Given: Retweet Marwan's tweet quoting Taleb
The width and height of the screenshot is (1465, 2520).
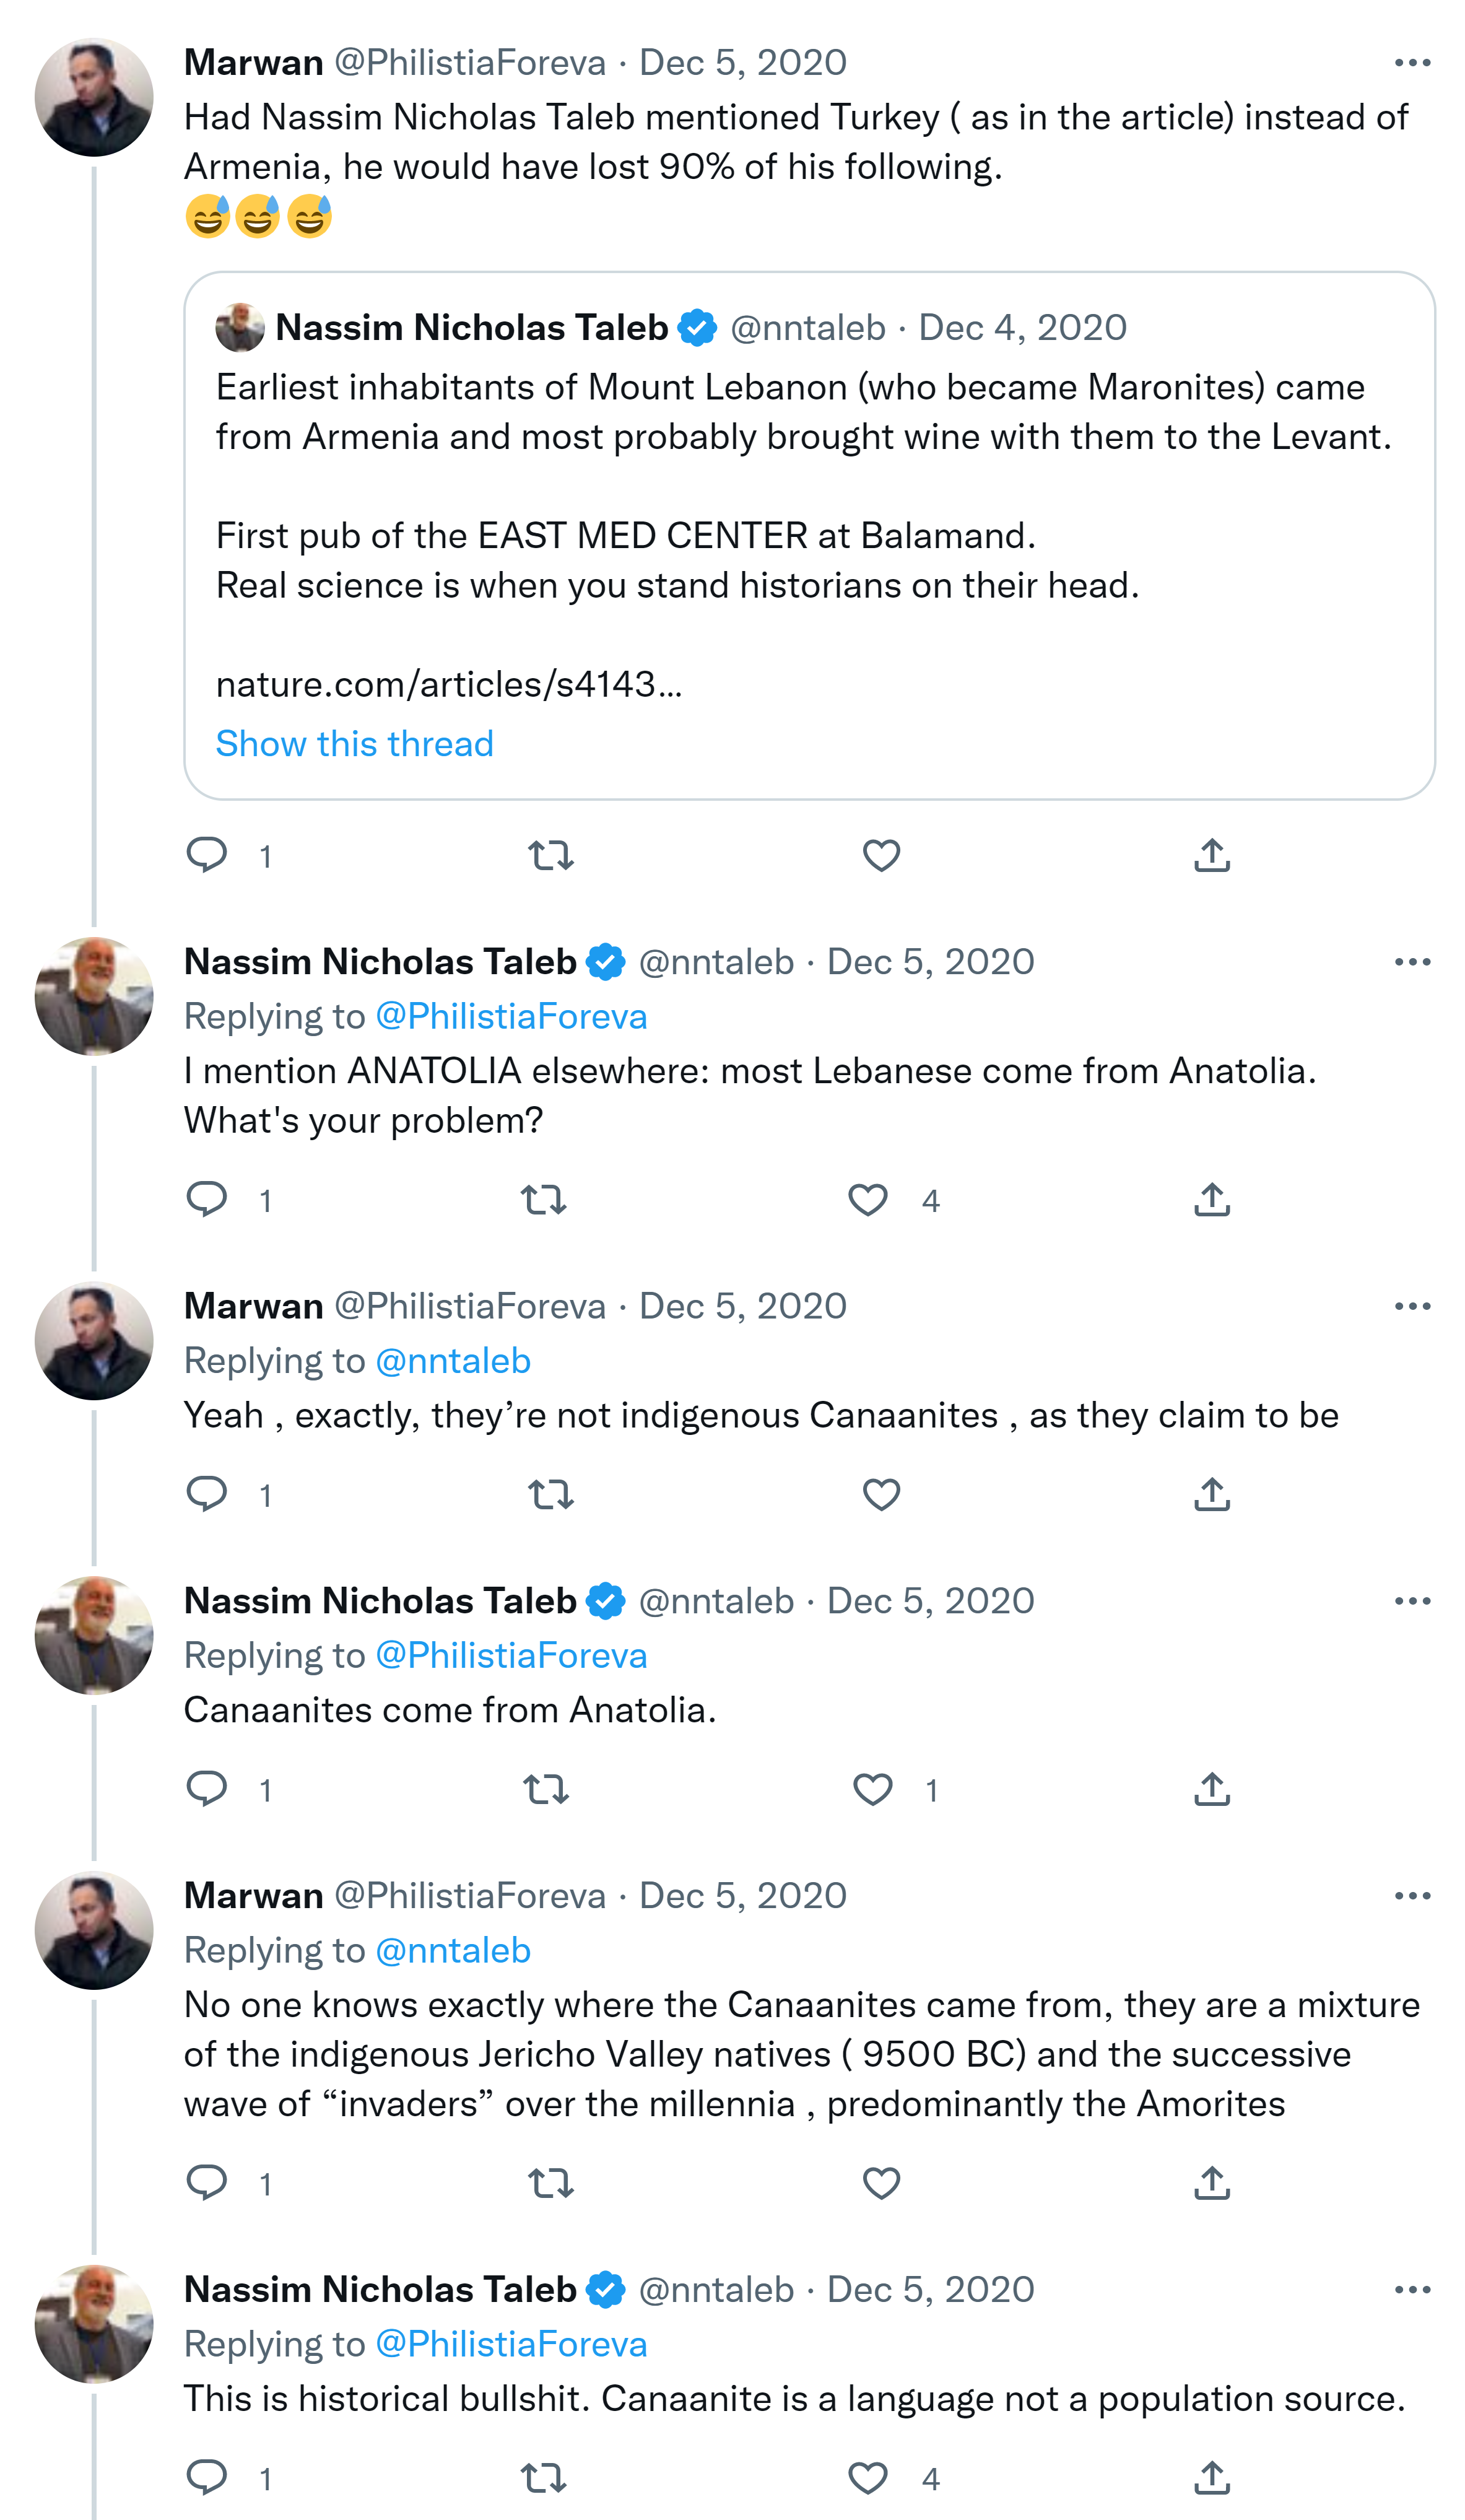Looking at the screenshot, I should [550, 855].
